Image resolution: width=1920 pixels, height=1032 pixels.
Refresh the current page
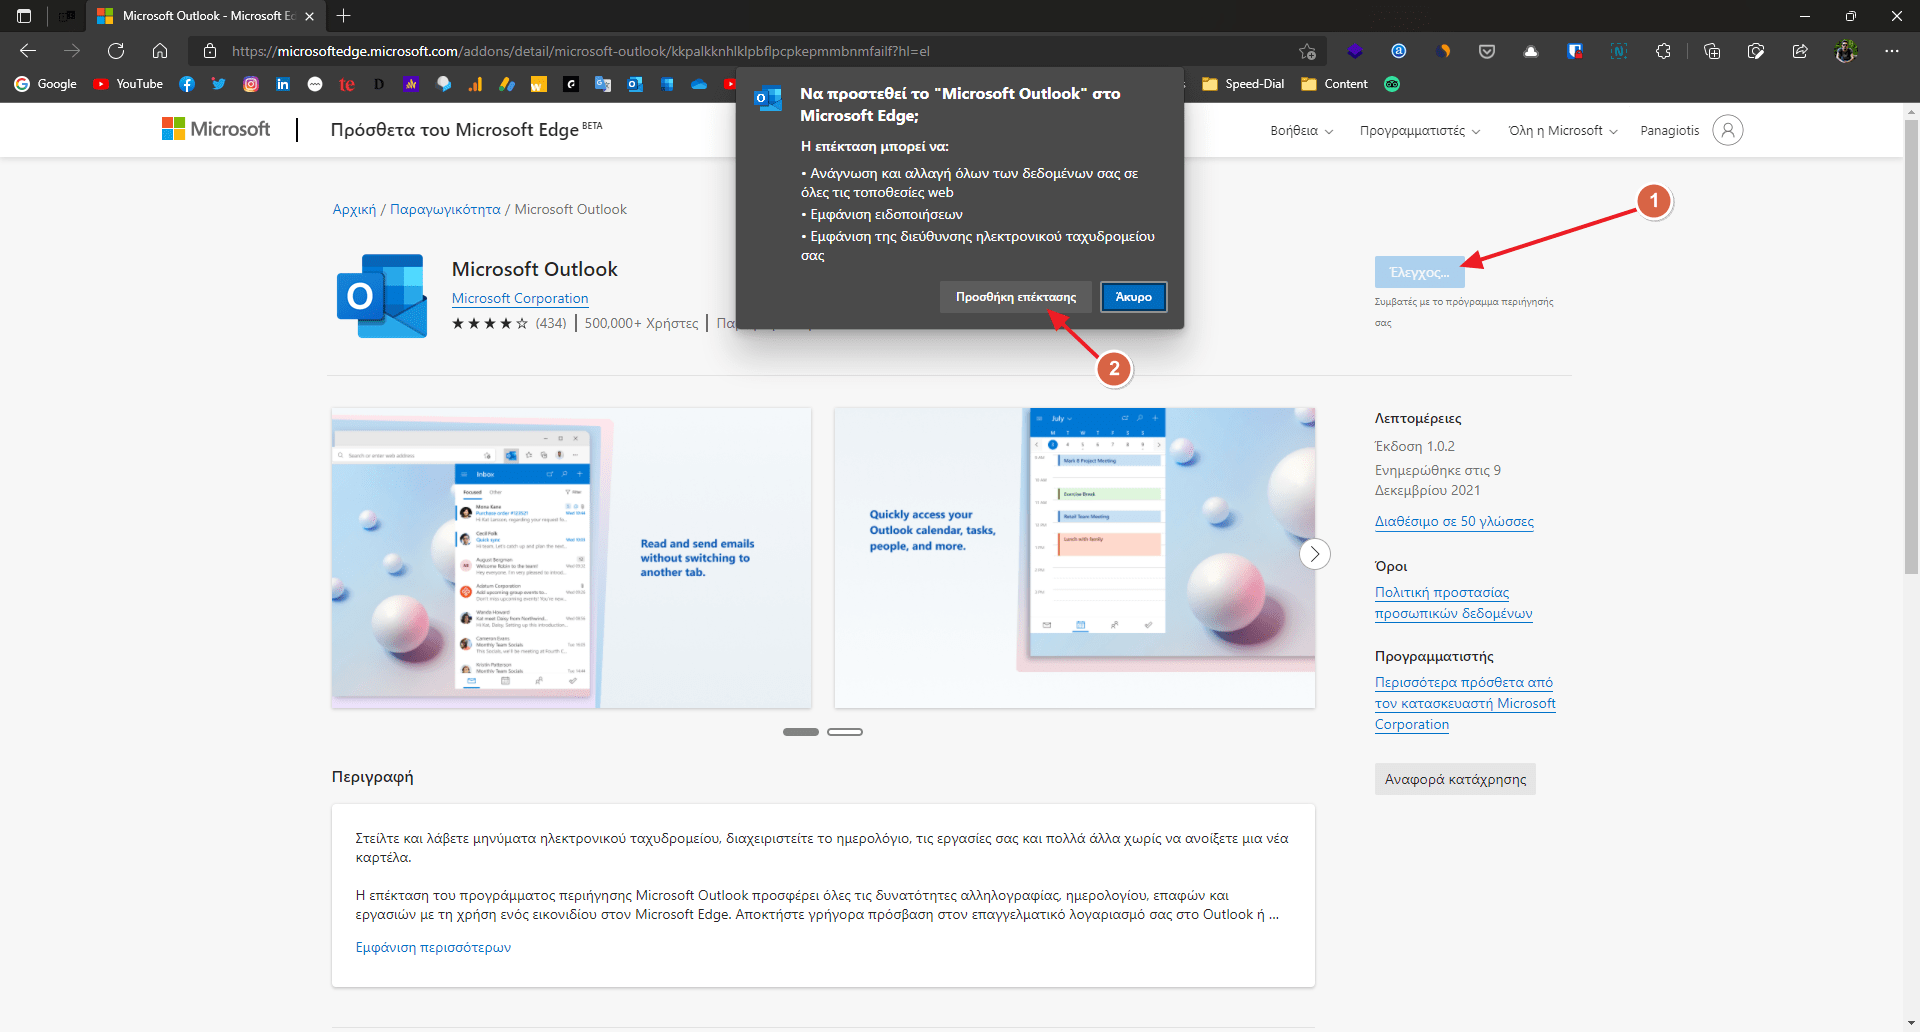click(116, 51)
